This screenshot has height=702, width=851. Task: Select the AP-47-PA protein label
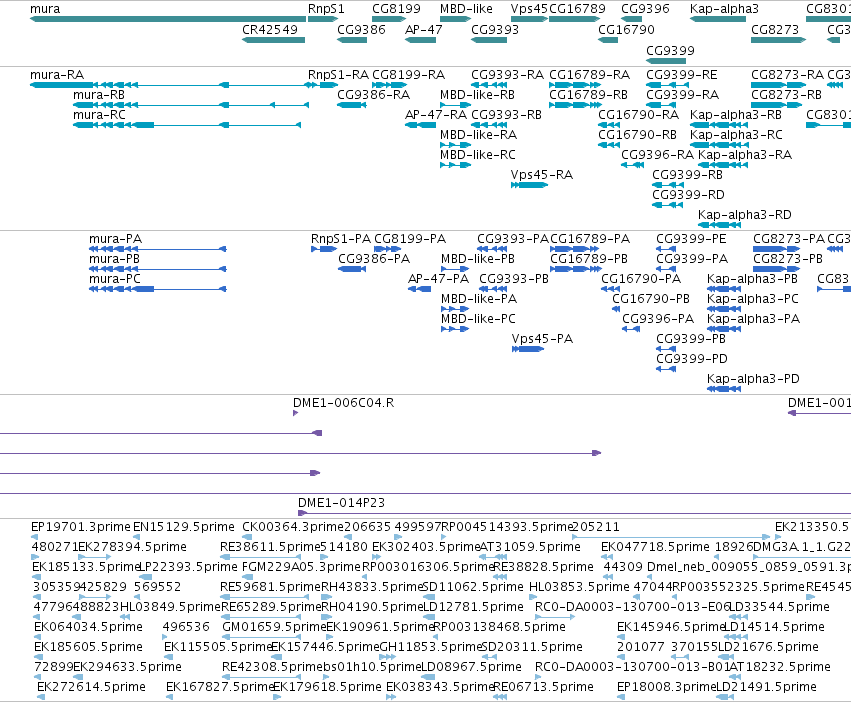click(x=438, y=279)
